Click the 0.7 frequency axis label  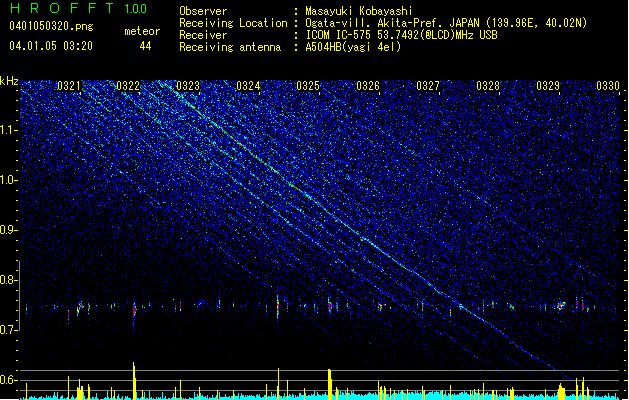coord(9,330)
